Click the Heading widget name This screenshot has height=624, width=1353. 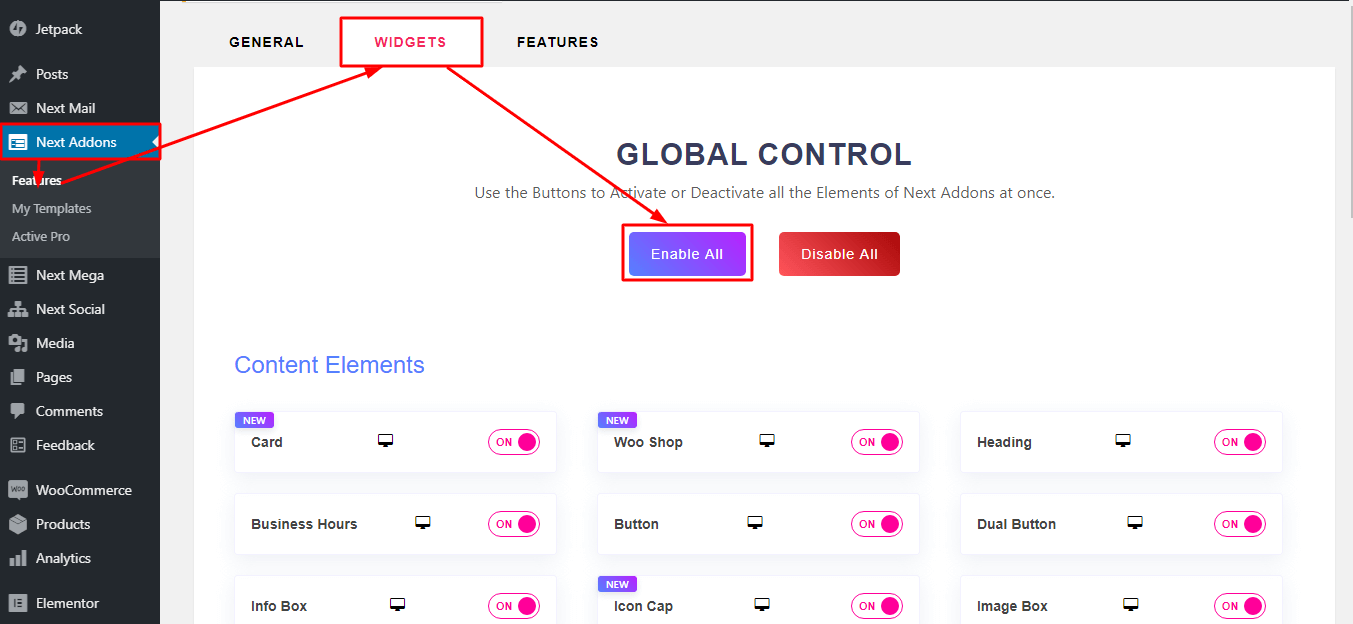1004,442
